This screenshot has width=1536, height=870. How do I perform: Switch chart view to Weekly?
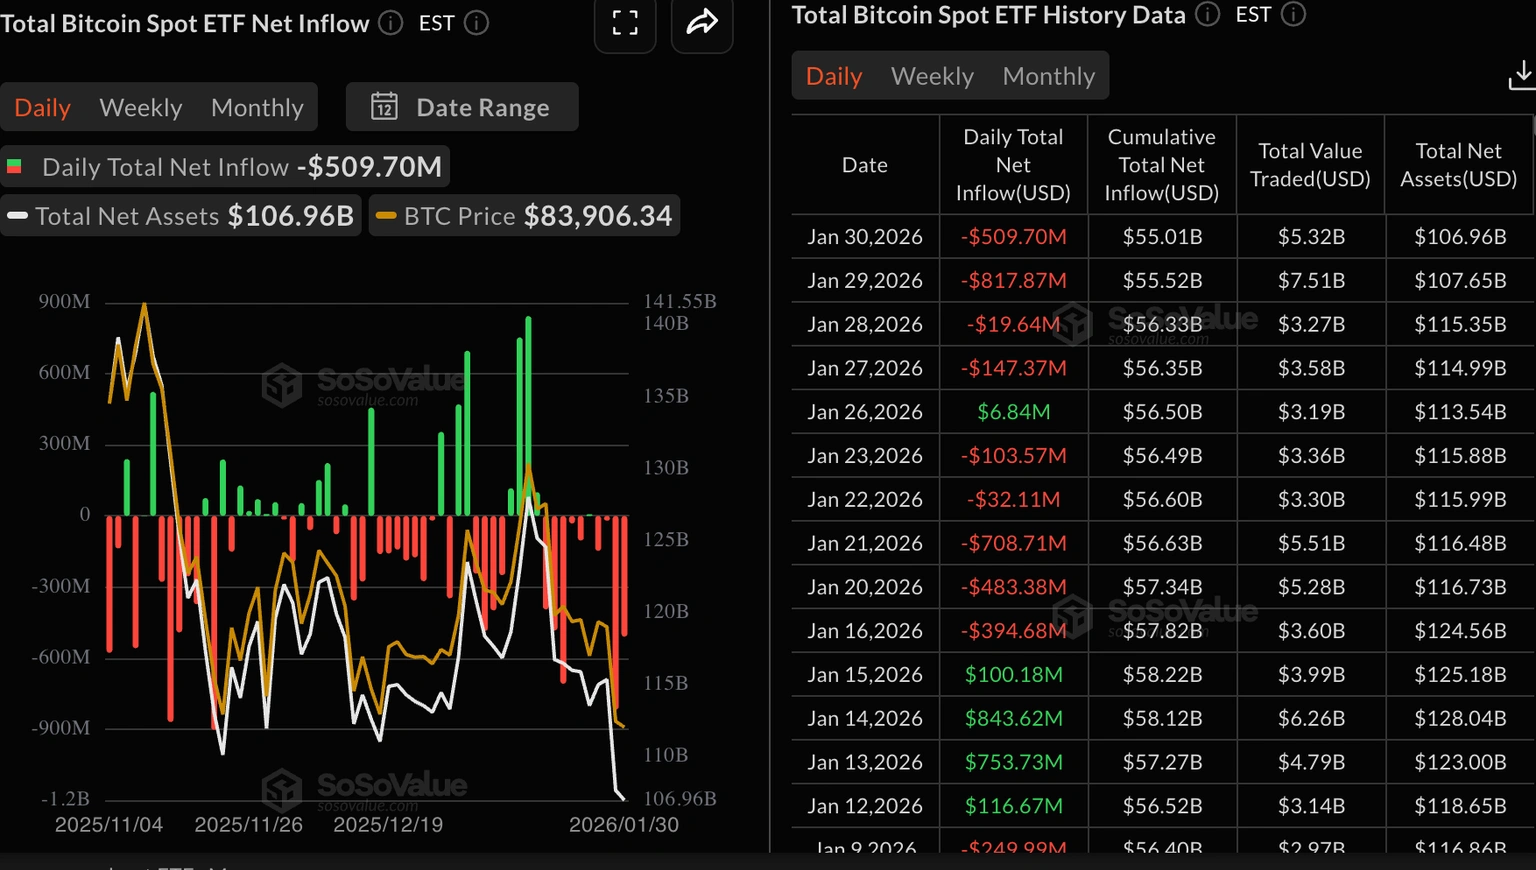(140, 107)
